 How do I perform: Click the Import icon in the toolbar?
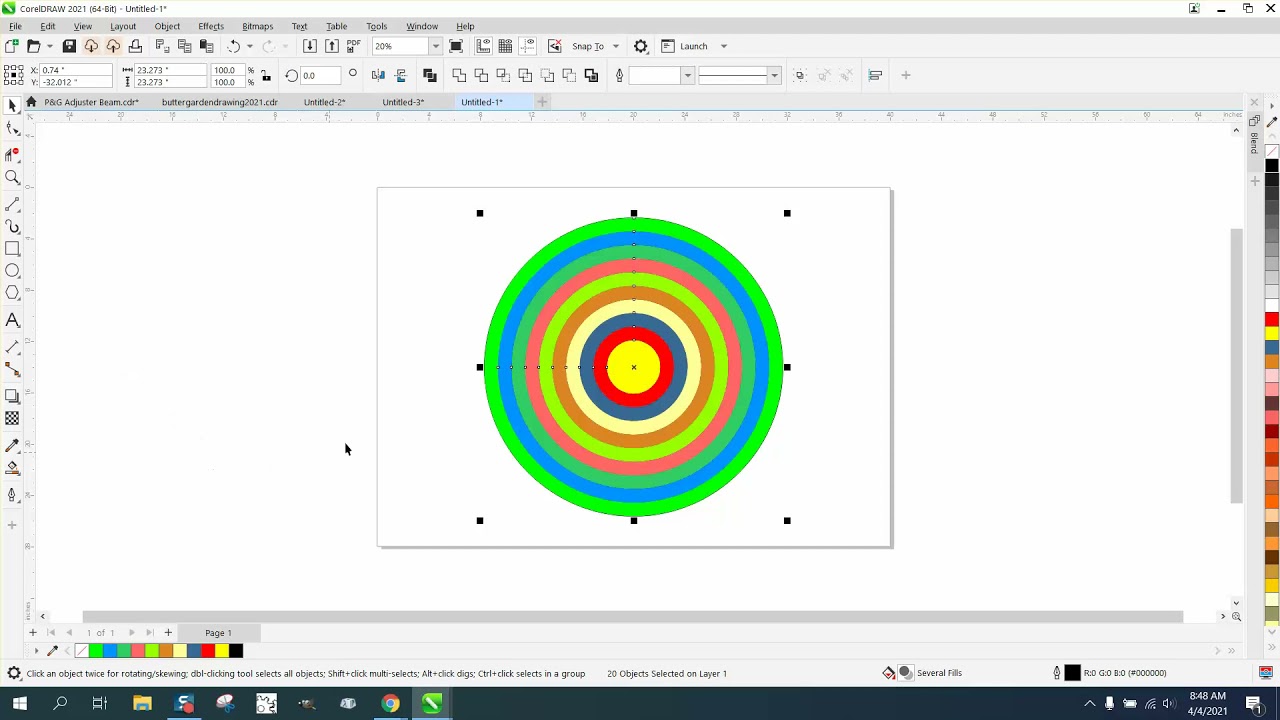point(310,46)
